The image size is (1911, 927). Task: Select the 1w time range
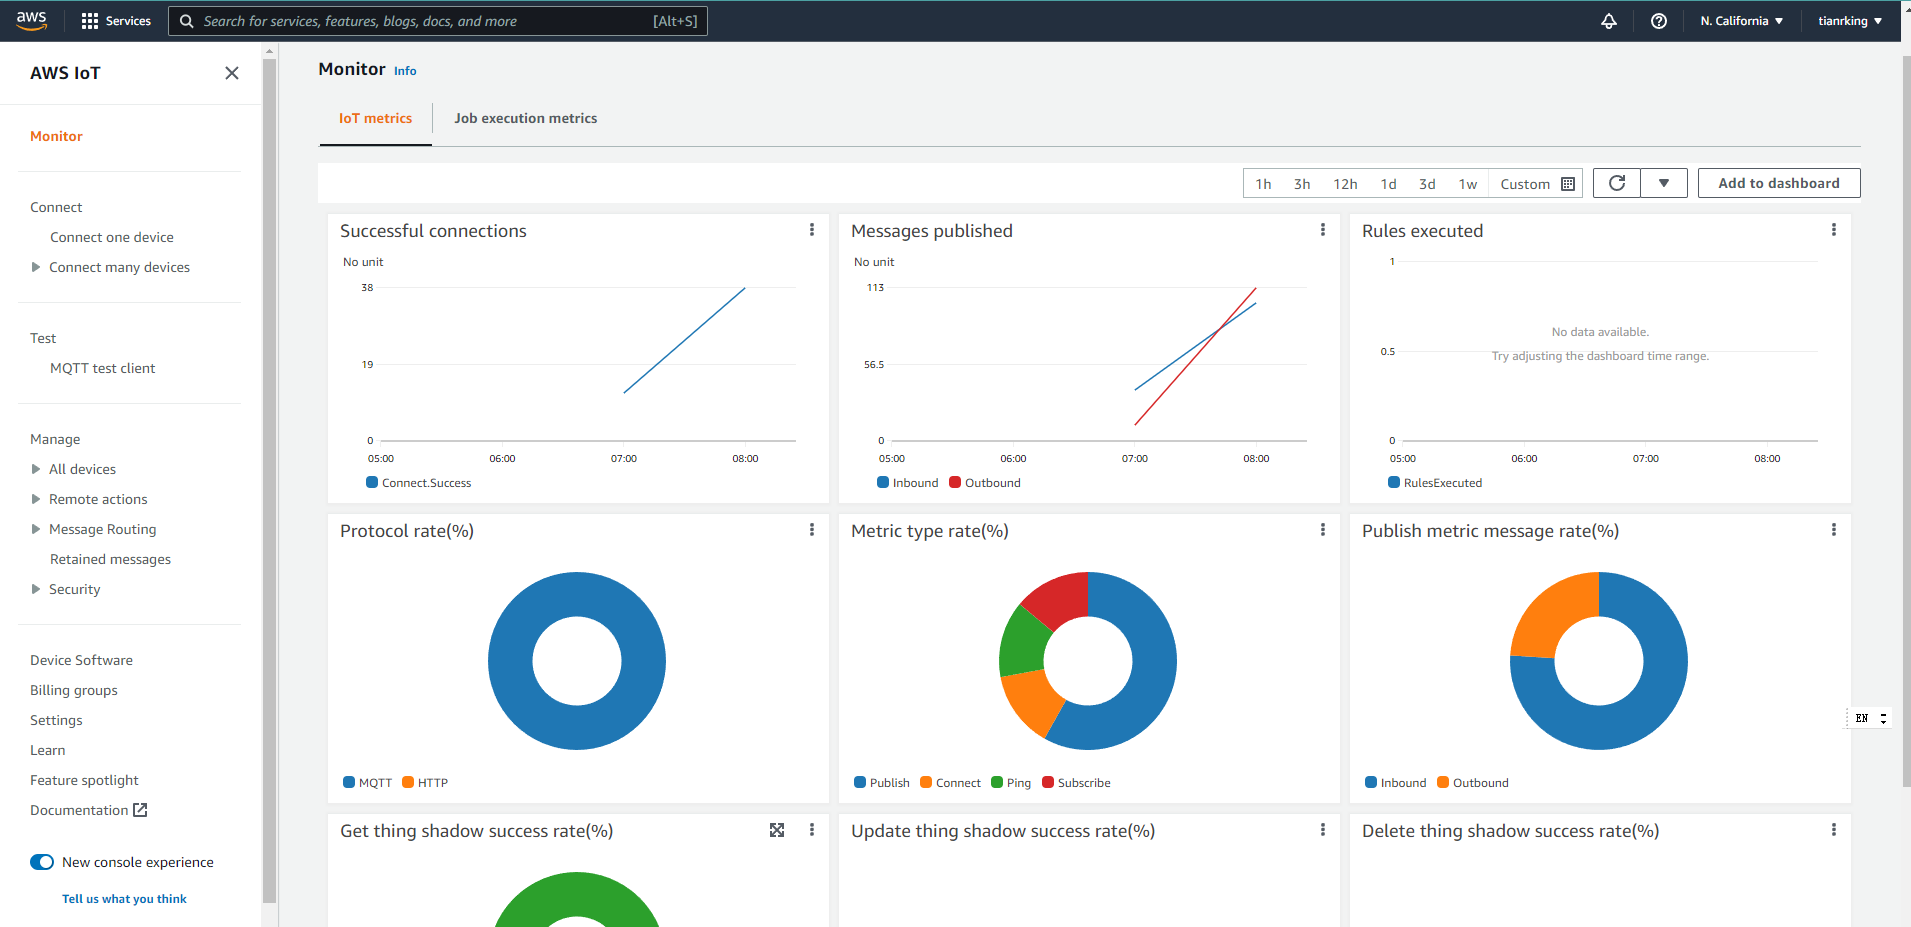(1467, 184)
